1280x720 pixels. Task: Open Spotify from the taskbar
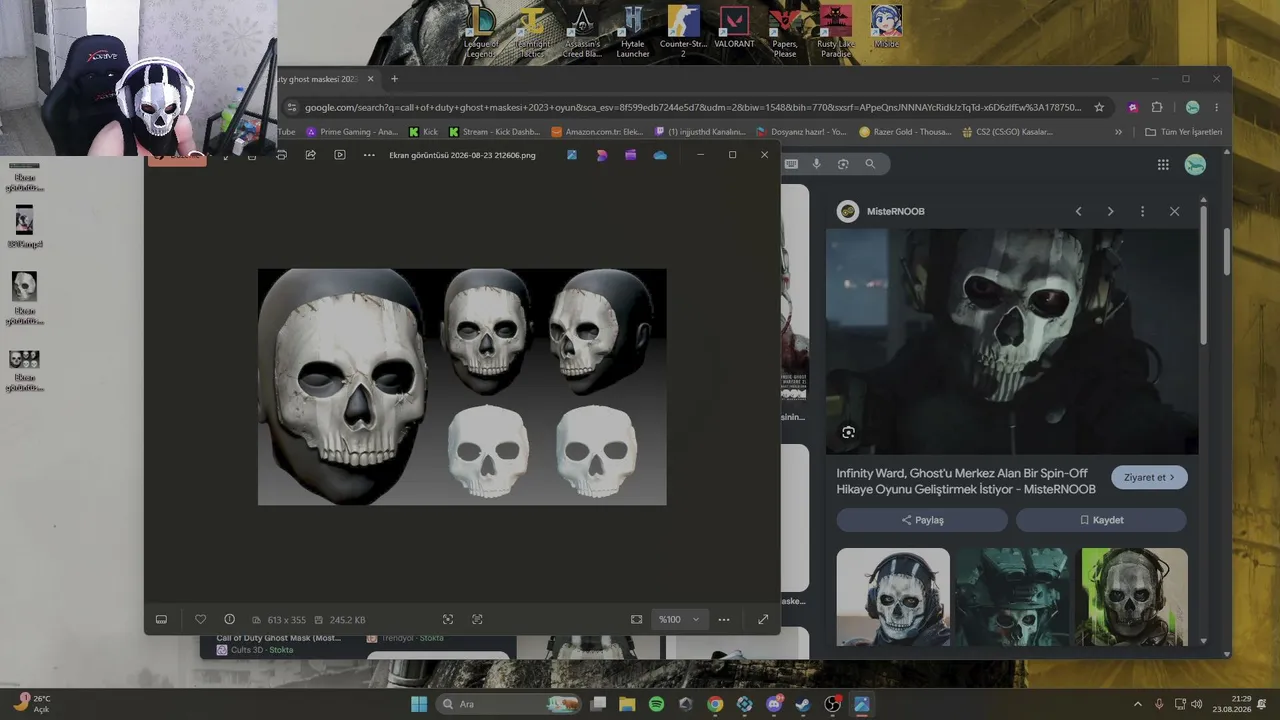656,704
